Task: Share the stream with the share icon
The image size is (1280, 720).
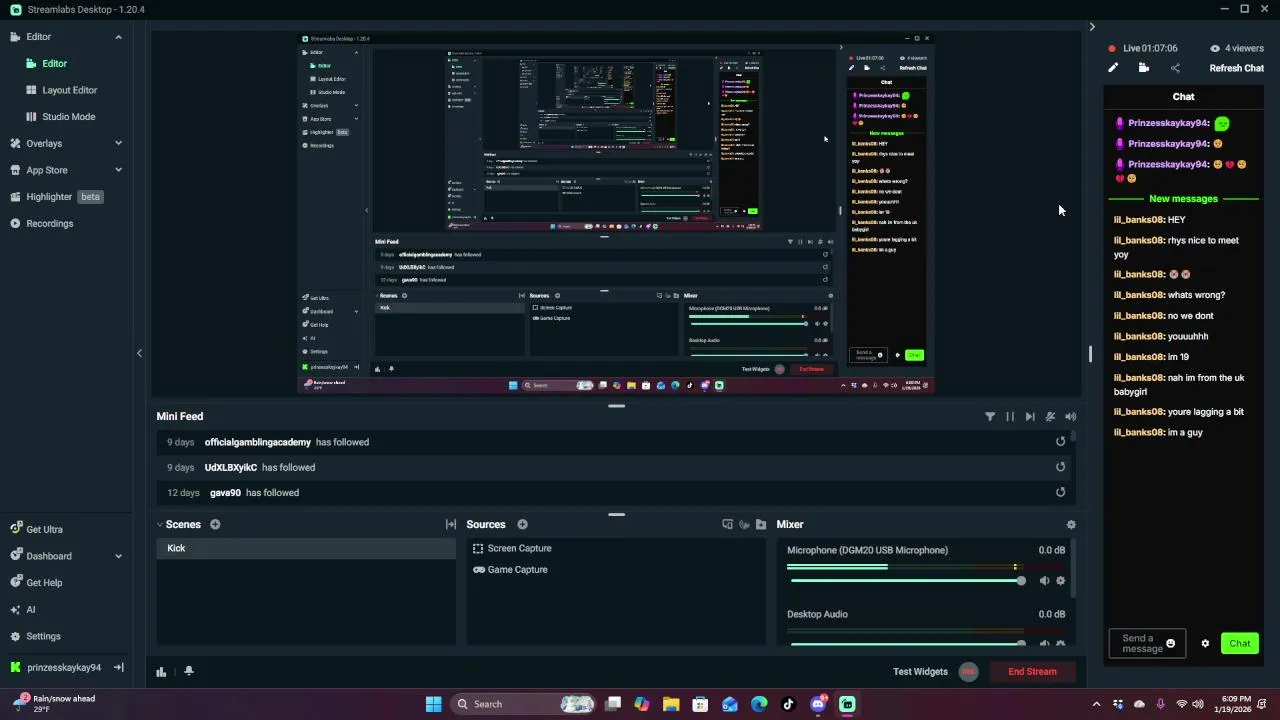Action: tap(1175, 68)
